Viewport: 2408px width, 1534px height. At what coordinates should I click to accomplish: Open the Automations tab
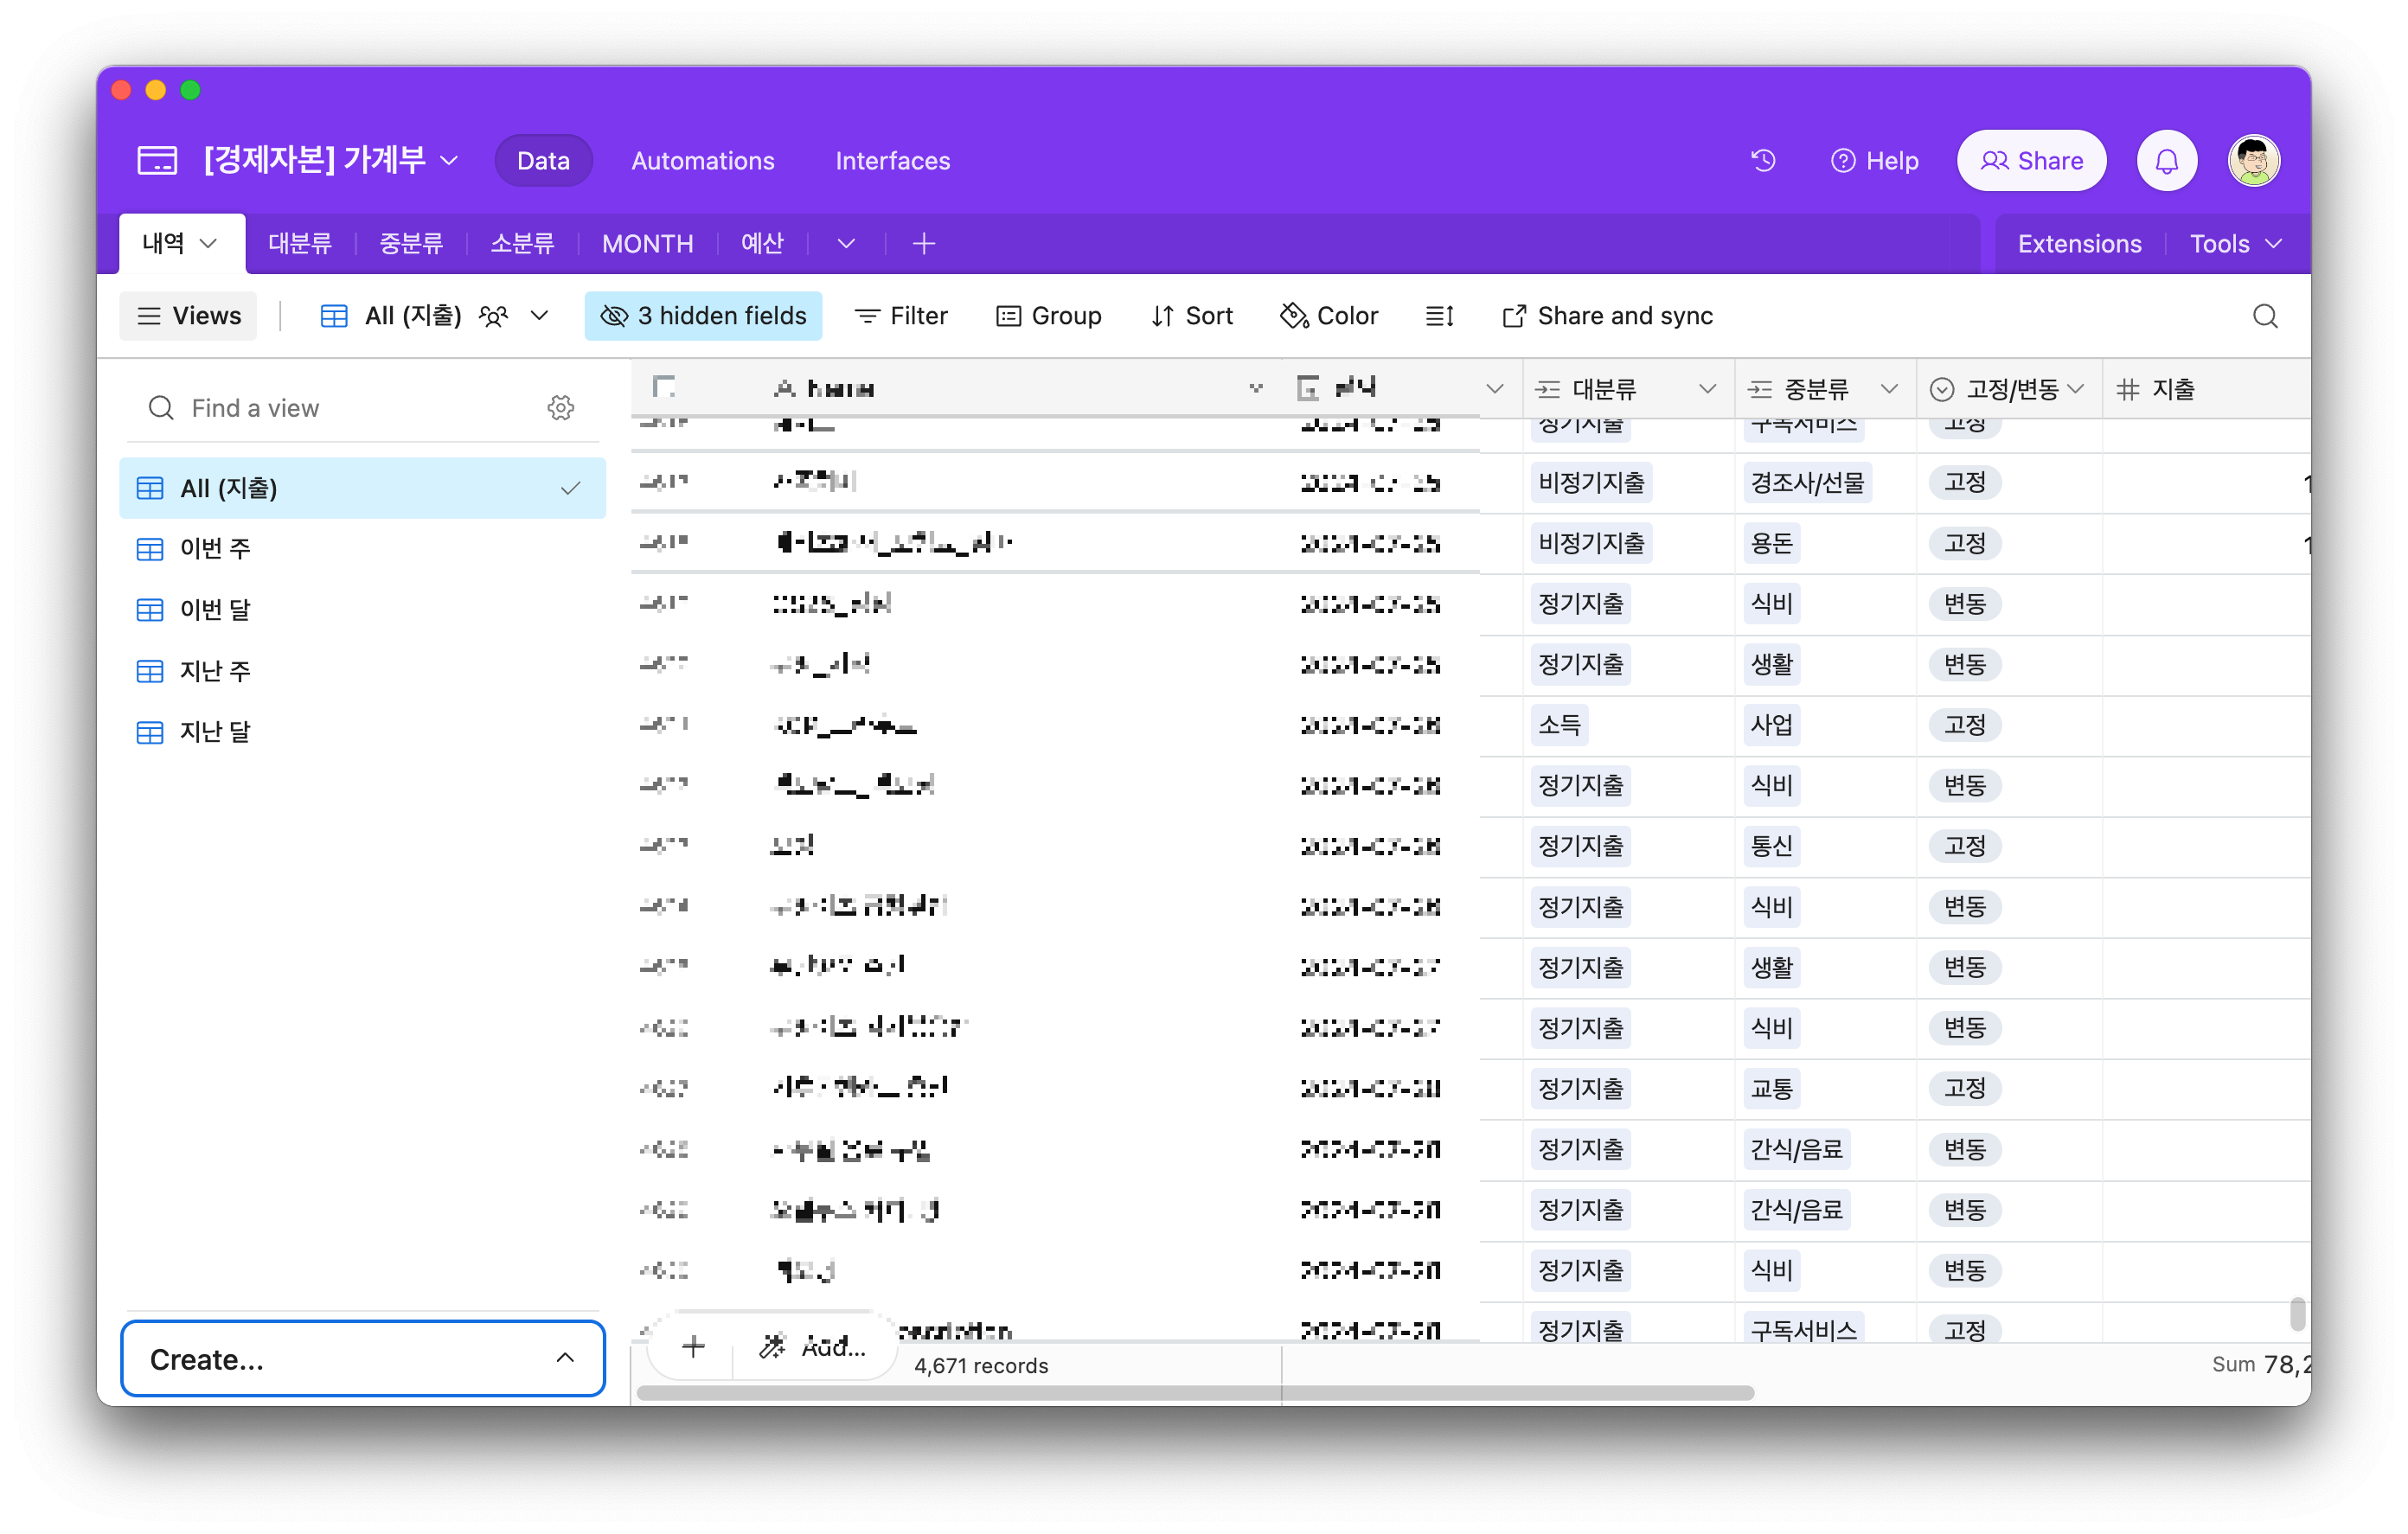click(702, 161)
